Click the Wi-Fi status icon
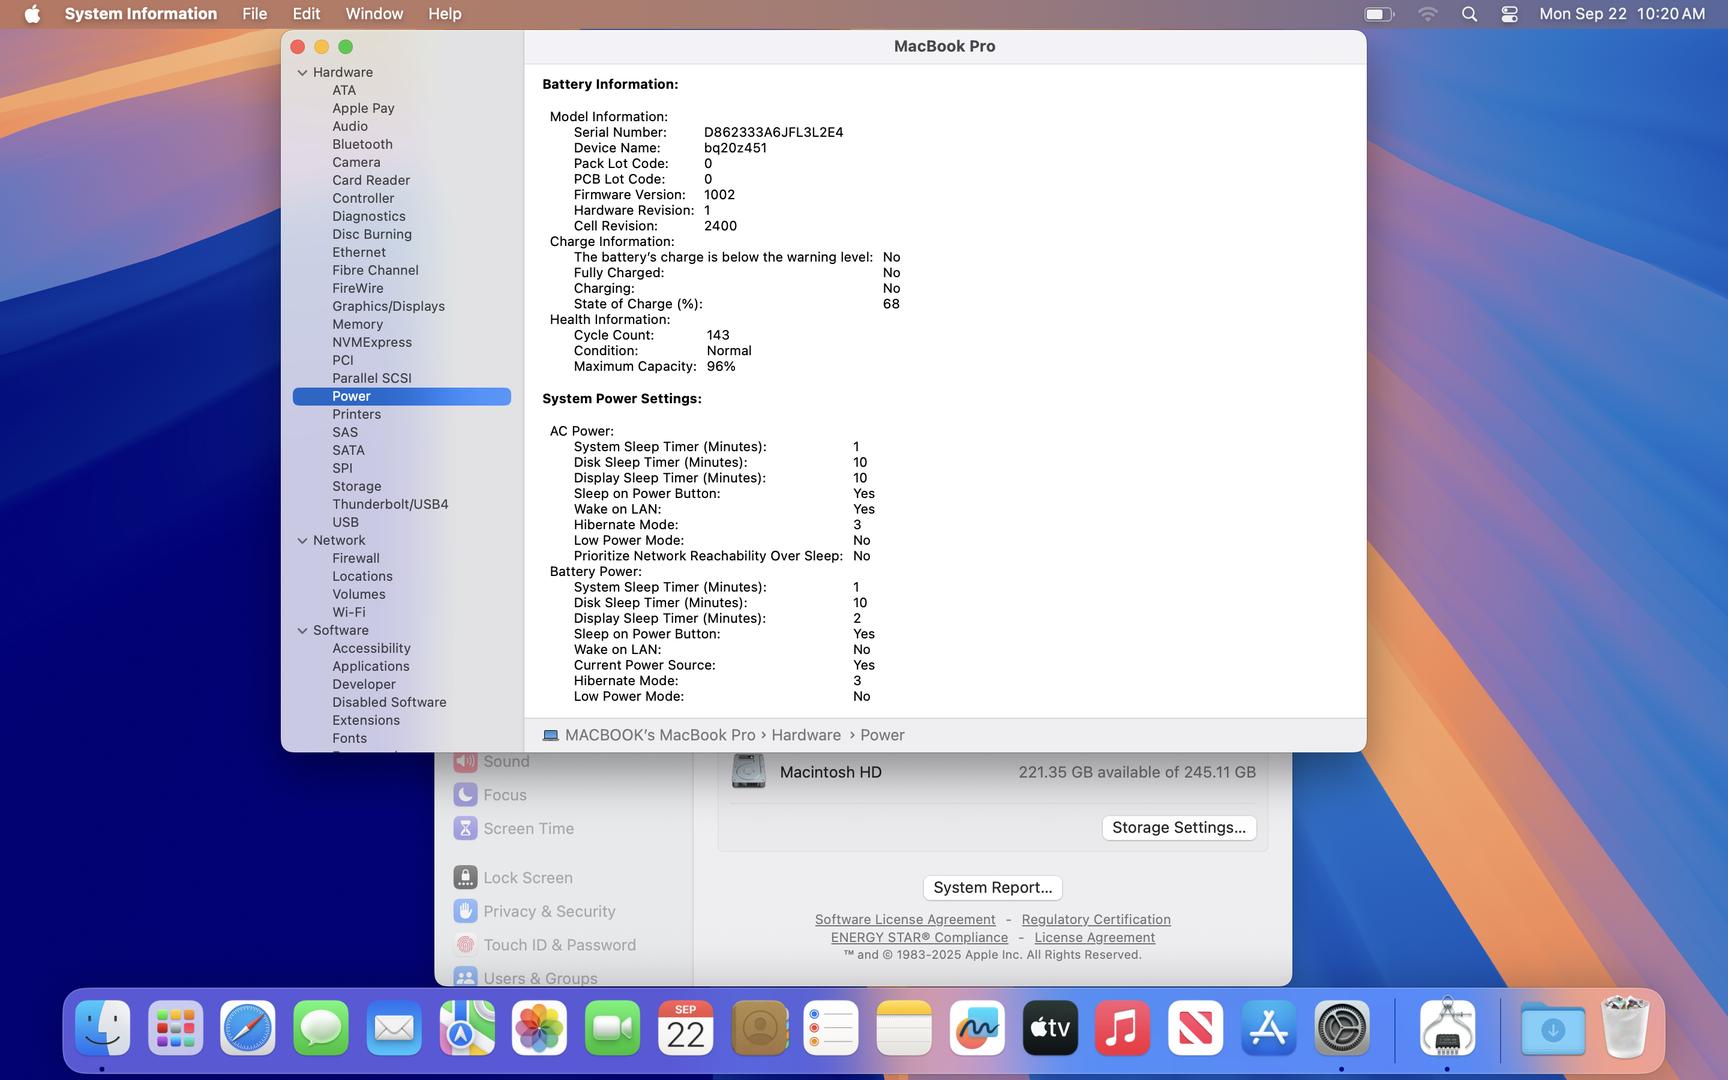Viewport: 1728px width, 1080px height. pos(1428,14)
